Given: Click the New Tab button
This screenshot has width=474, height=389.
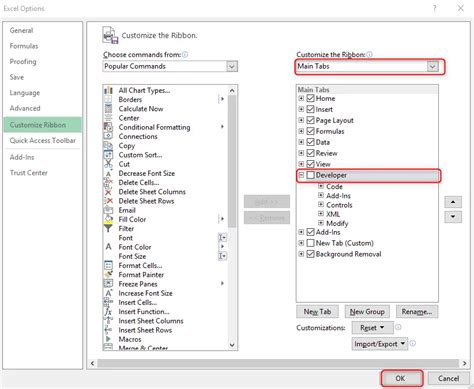Looking at the screenshot, I should [x=317, y=312].
